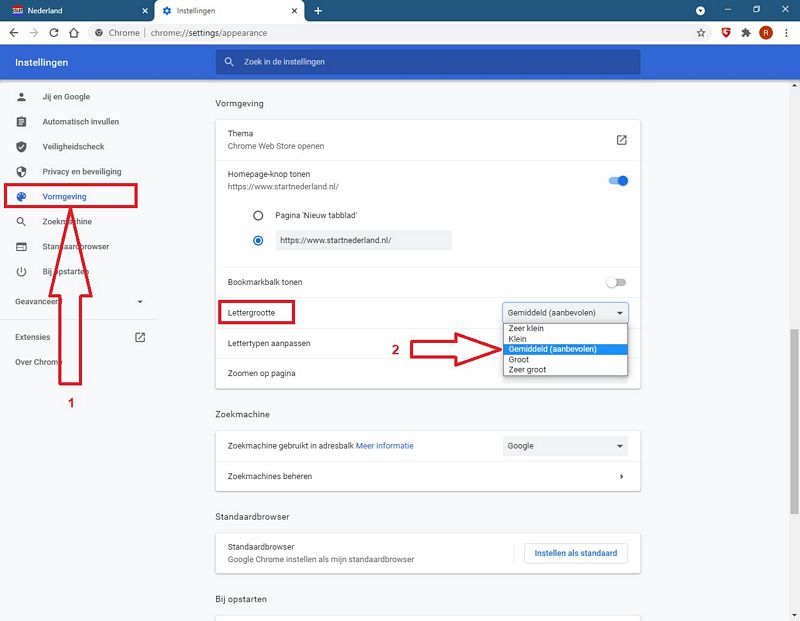Open a new tab with plus button
Screen dimensions: 800x621
[x=318, y=11]
